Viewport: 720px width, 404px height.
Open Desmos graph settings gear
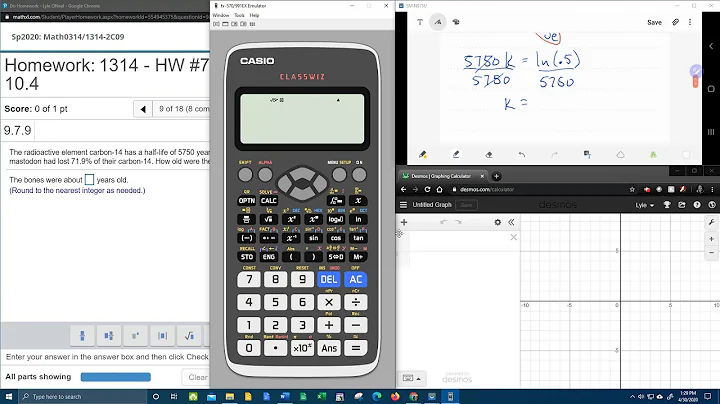(x=497, y=222)
